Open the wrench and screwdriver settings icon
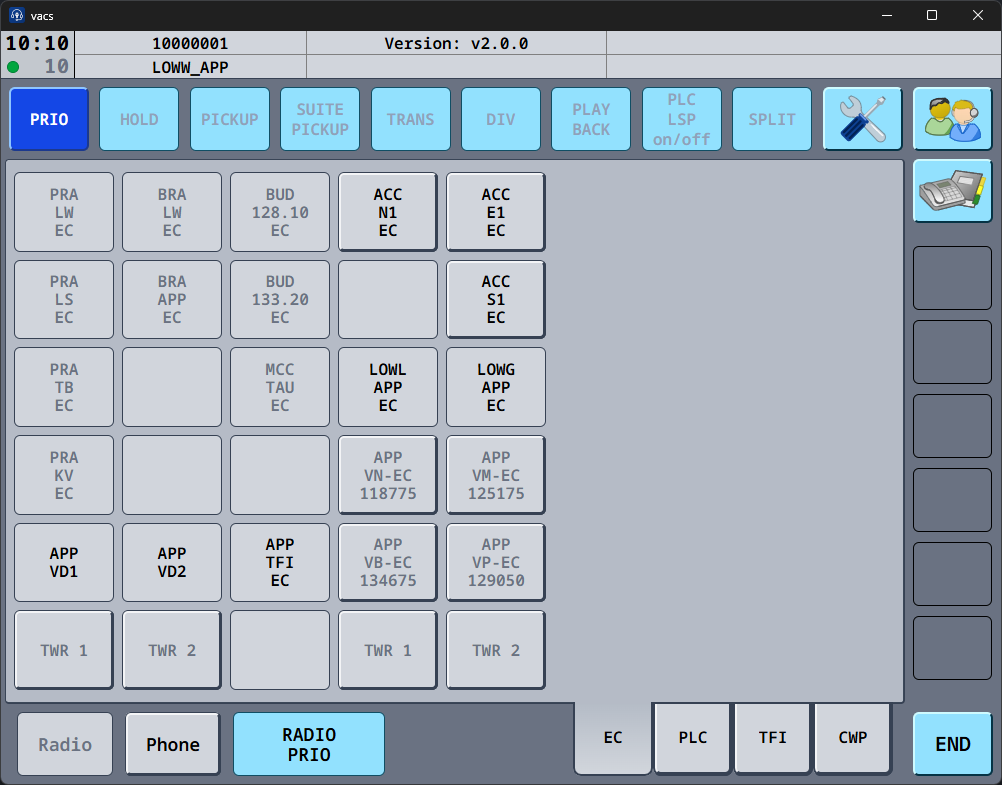1002x785 pixels. (x=862, y=119)
